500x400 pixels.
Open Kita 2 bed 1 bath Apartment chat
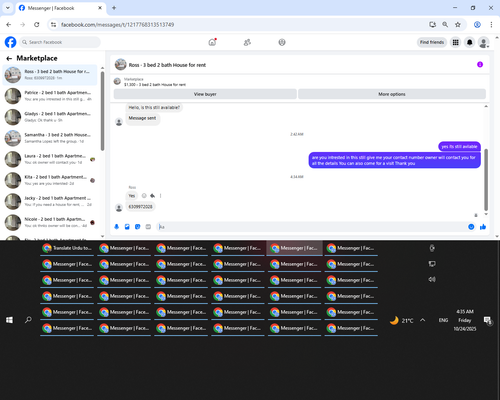(x=50, y=180)
